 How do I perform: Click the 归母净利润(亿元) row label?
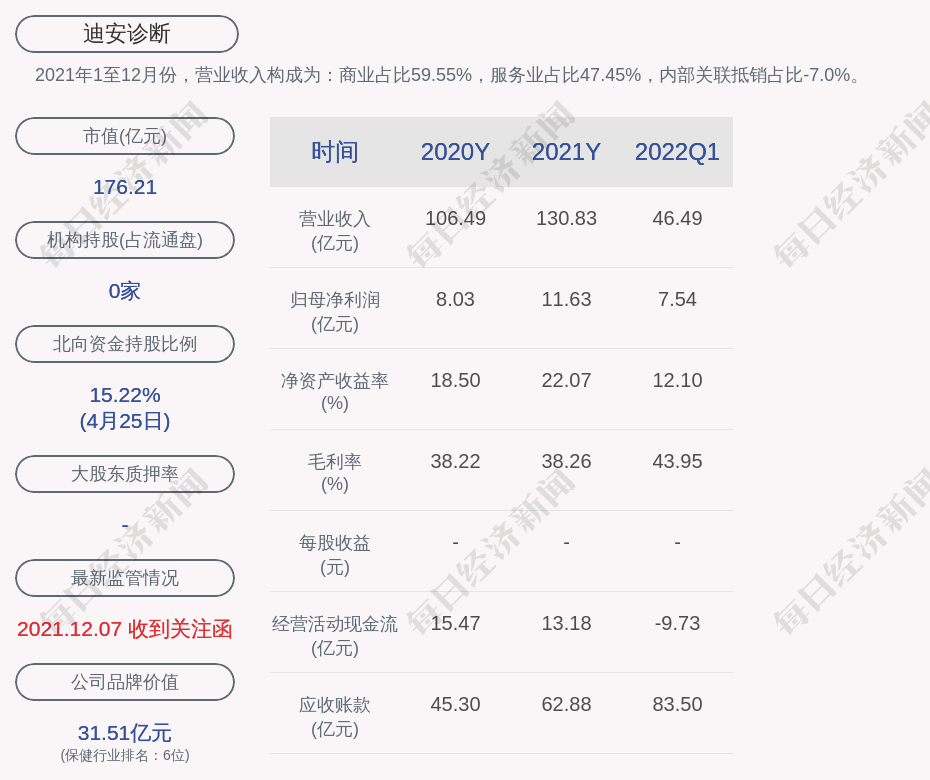click(335, 311)
